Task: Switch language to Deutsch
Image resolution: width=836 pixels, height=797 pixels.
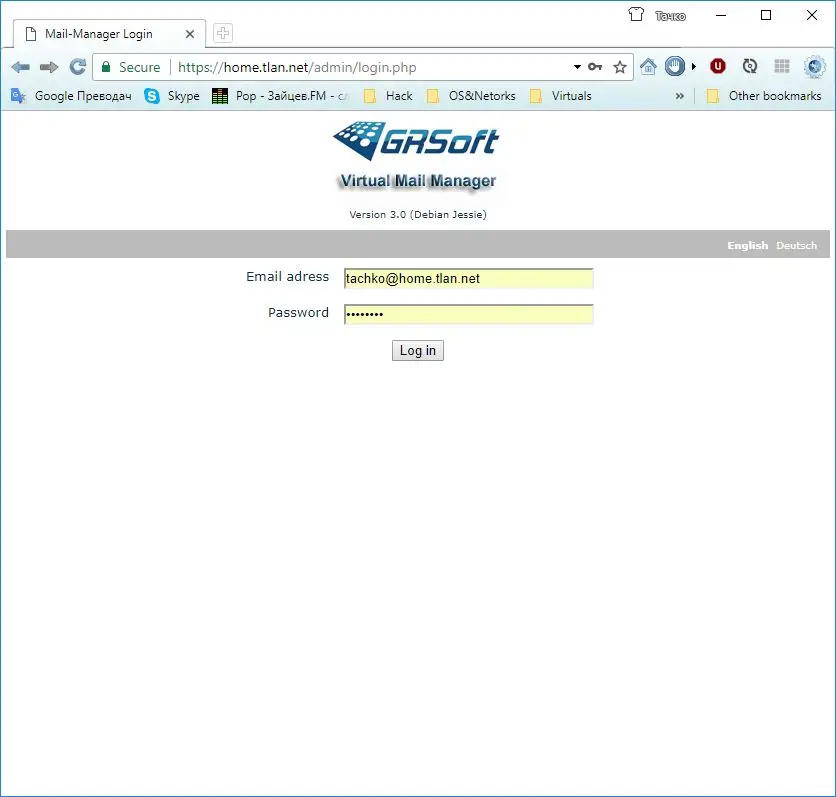Action: click(796, 245)
